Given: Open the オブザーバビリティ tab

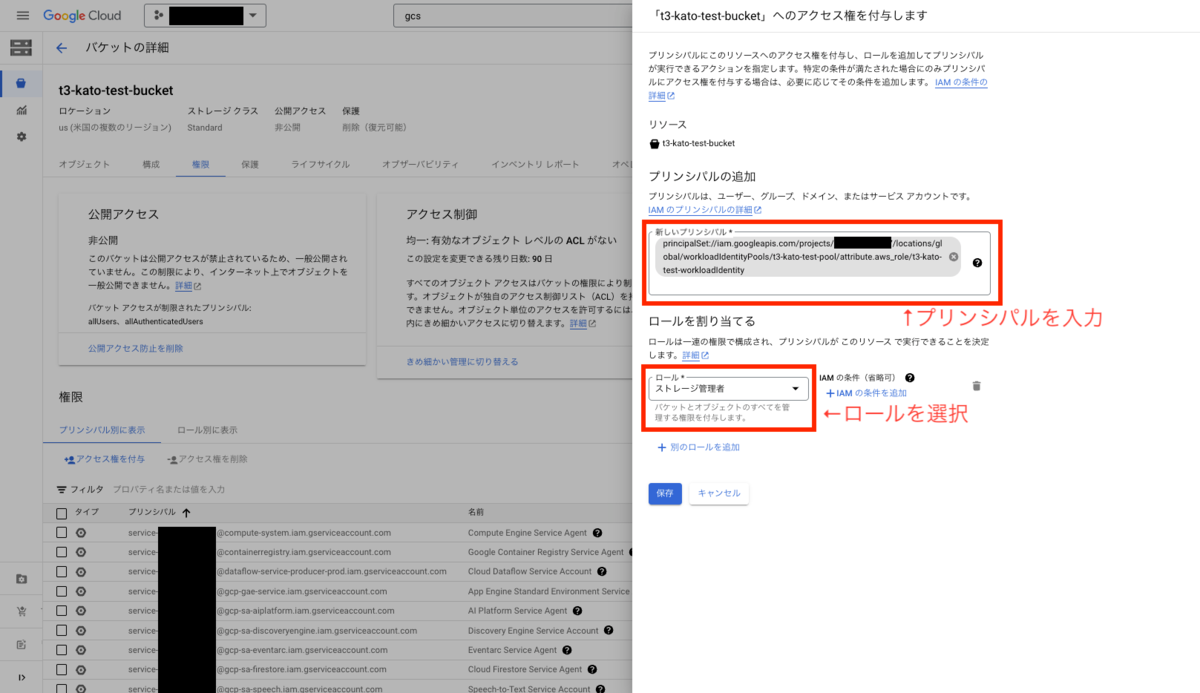Looking at the screenshot, I should pos(420,164).
